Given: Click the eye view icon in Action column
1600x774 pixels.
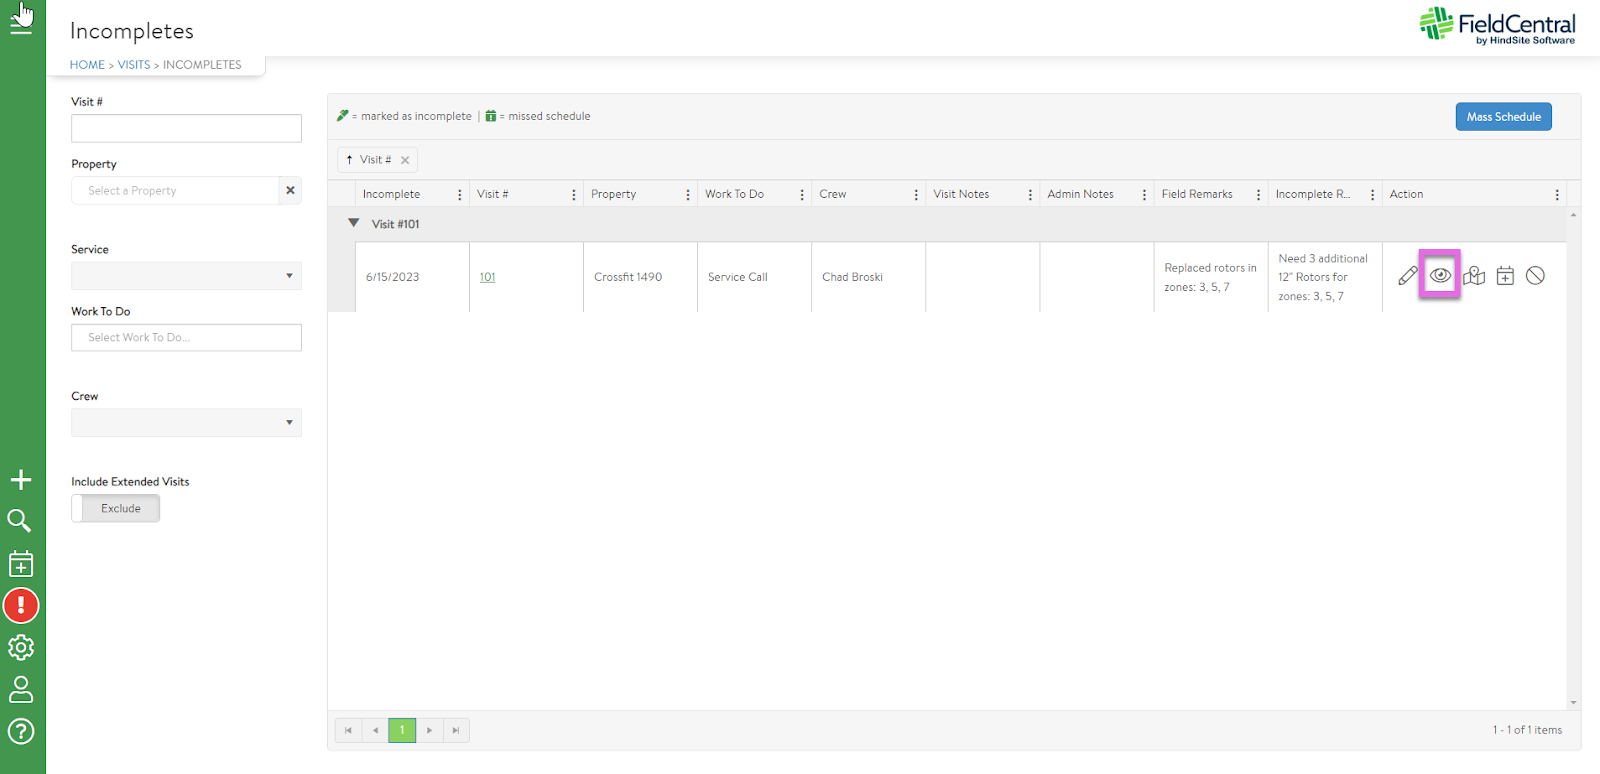Looking at the screenshot, I should point(1440,275).
